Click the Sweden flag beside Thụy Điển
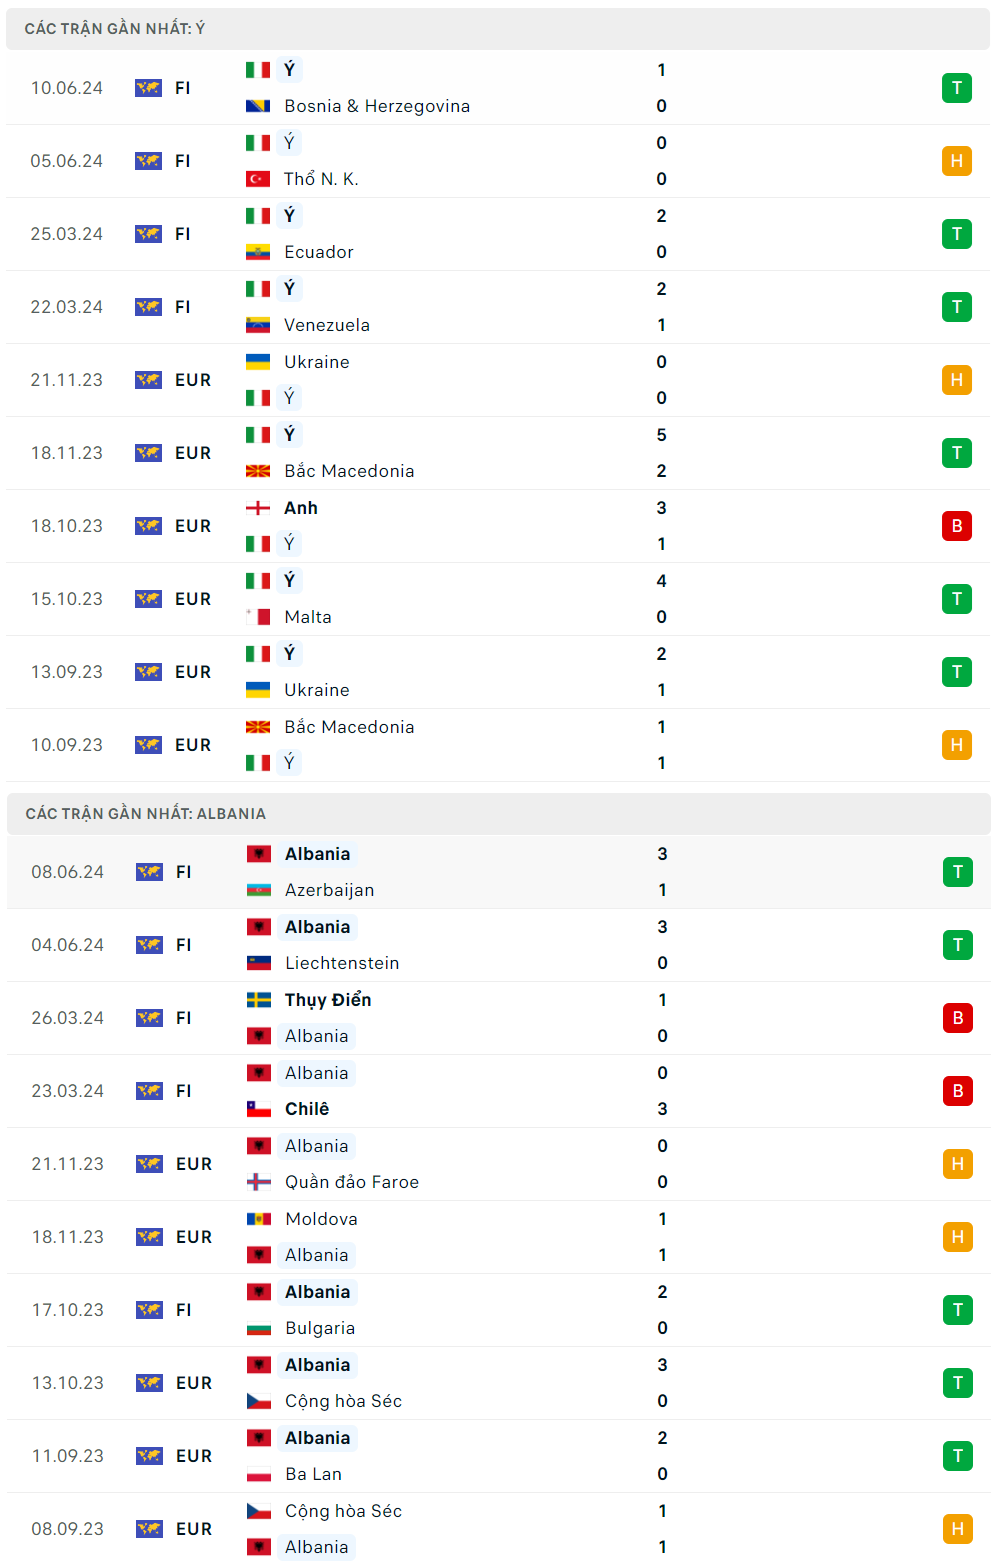The width and height of the screenshot is (998, 1562). pyautogui.click(x=259, y=1000)
